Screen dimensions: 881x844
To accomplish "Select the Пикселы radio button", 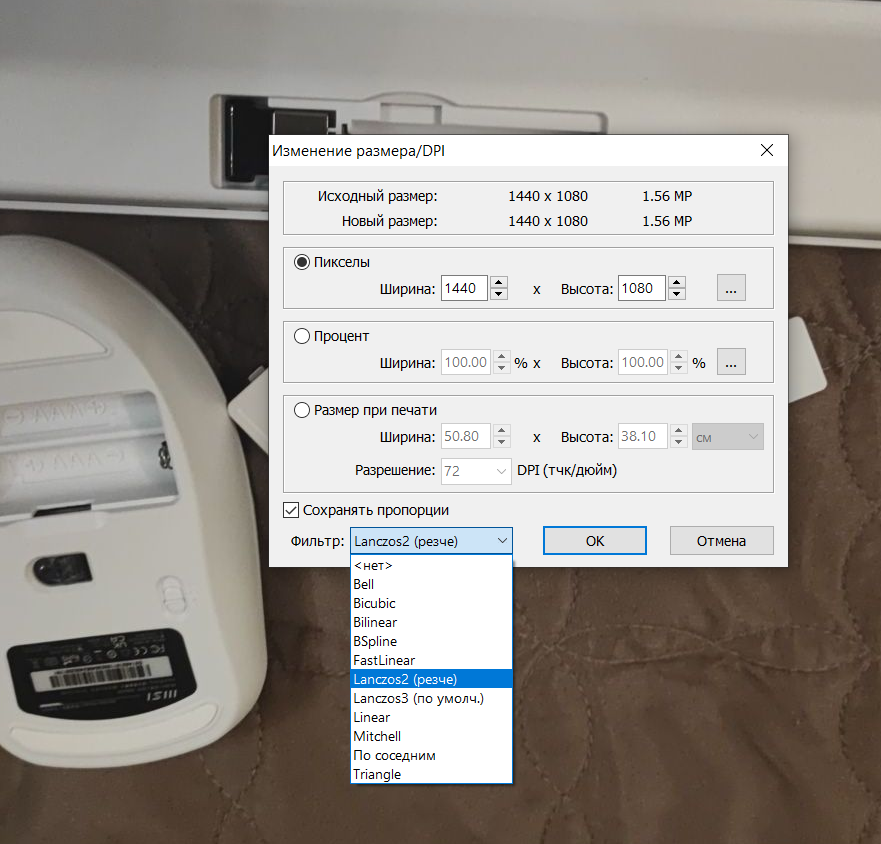I will click(302, 262).
